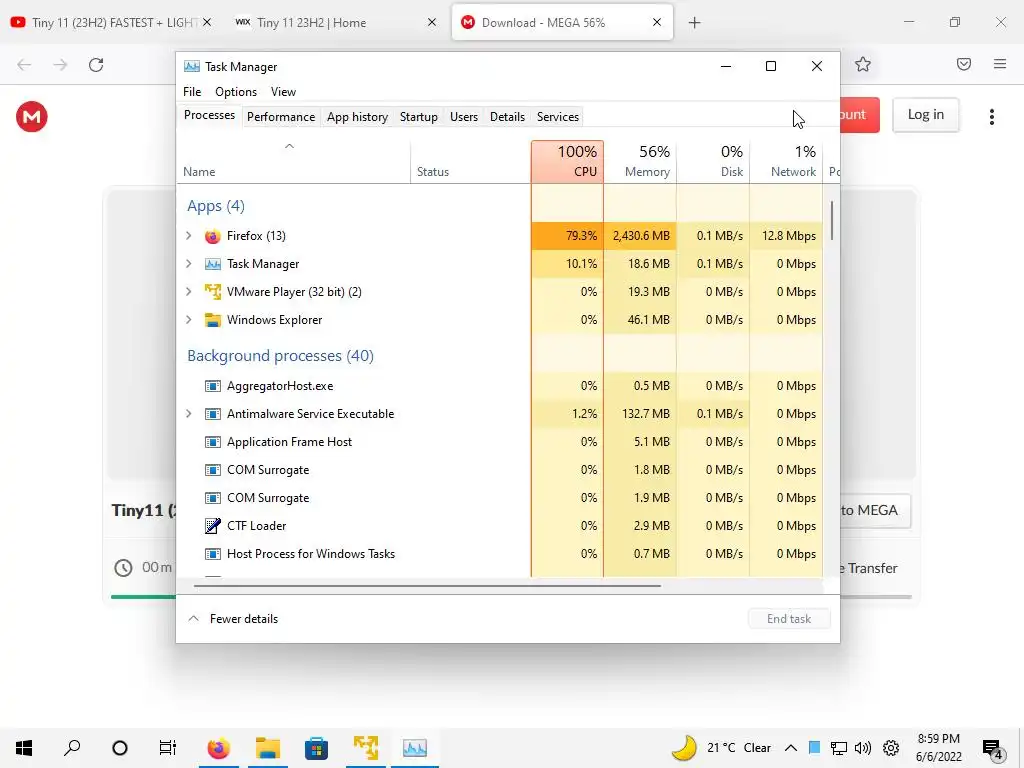Toggle the sort arrow above the Name column
The image size is (1024, 768).
289,146
